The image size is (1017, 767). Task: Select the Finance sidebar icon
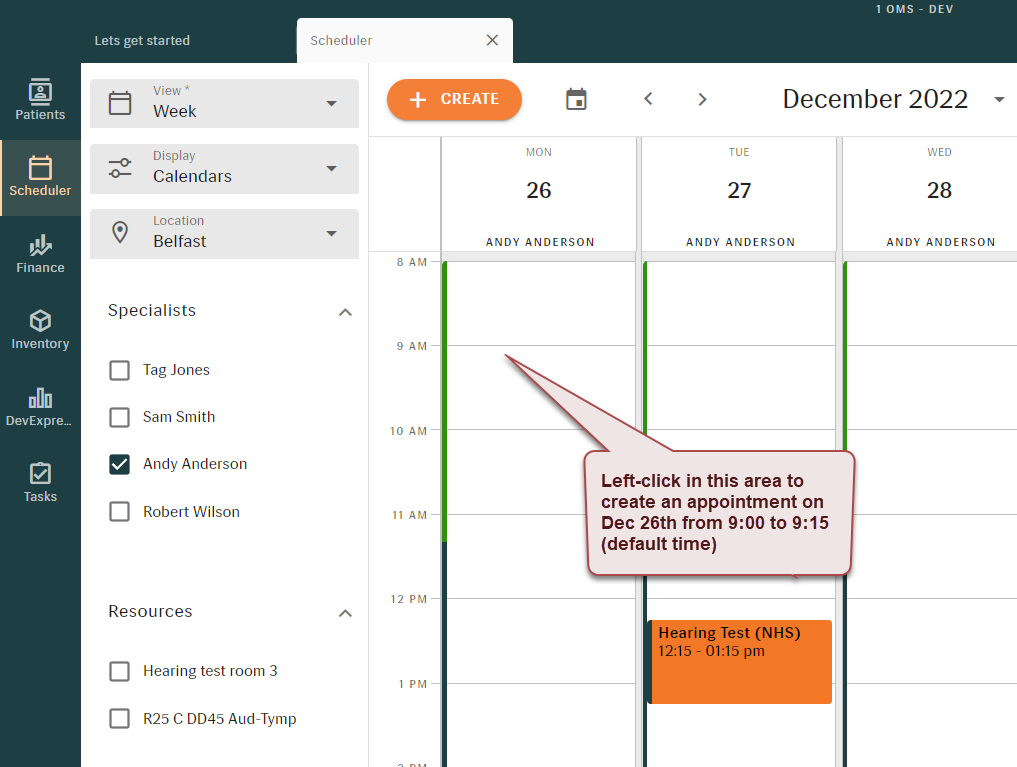(40, 254)
